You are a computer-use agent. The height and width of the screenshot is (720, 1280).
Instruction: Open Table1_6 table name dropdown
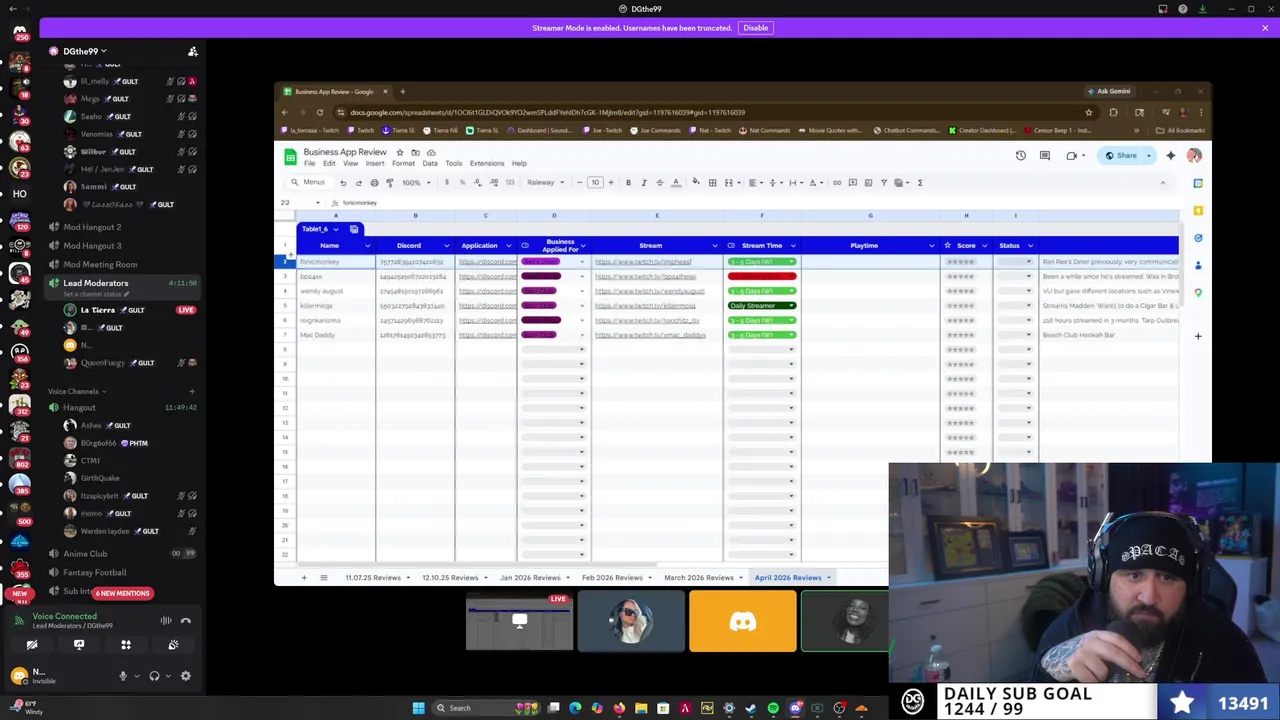(x=335, y=230)
